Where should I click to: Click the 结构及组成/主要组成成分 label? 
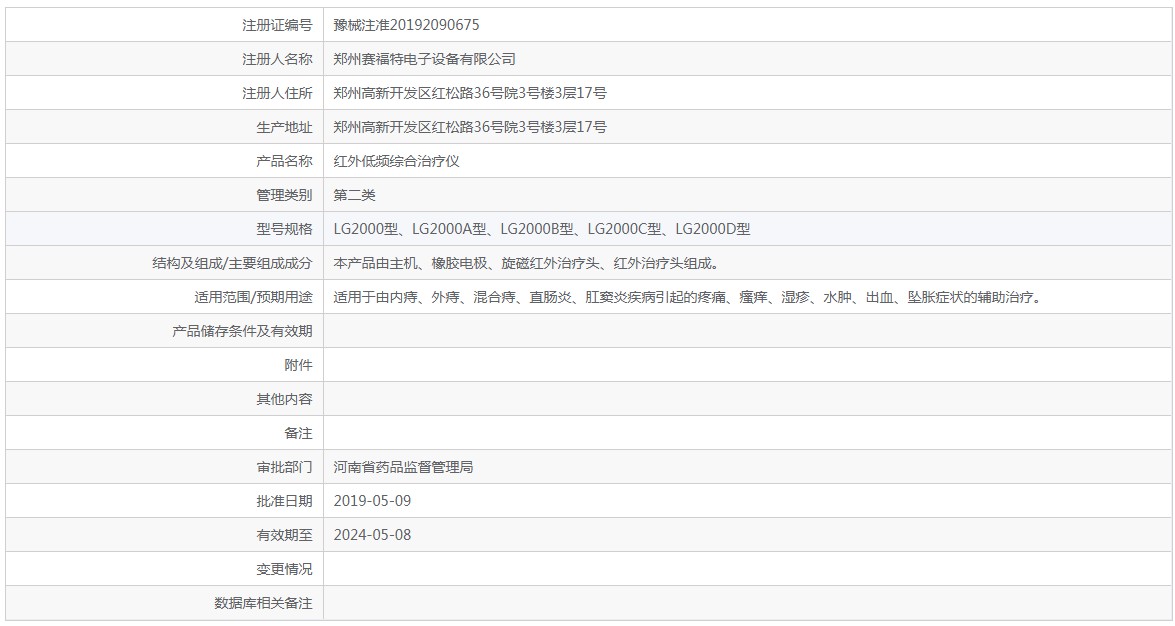(232, 263)
